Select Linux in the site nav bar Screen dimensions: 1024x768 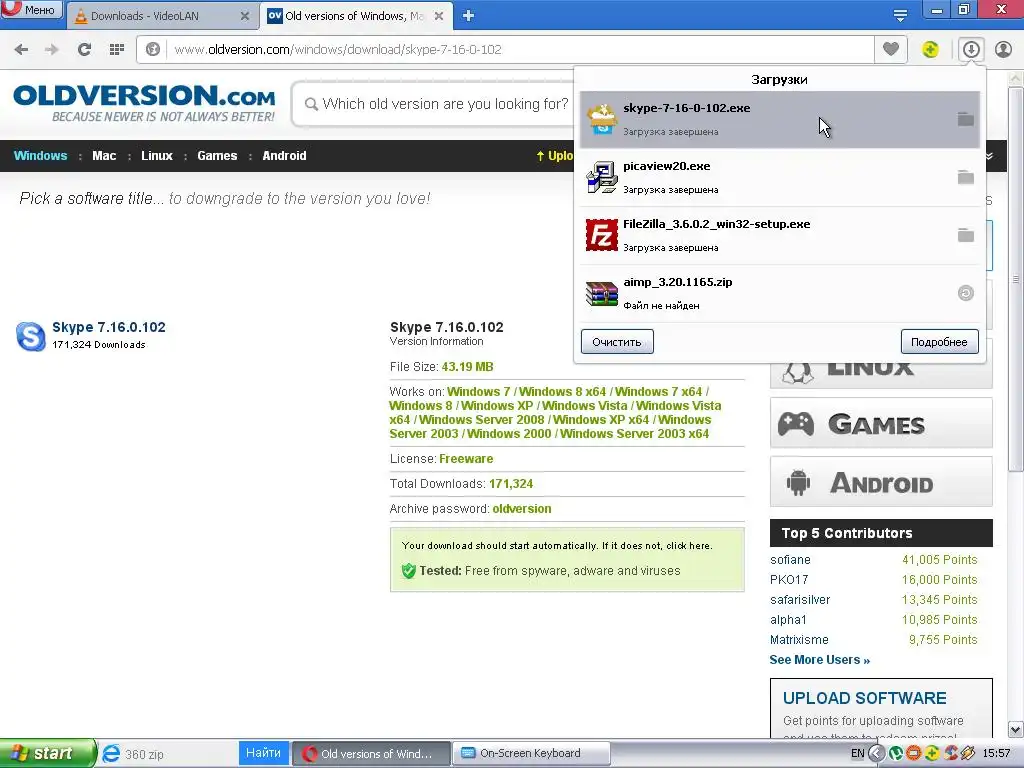pos(157,155)
